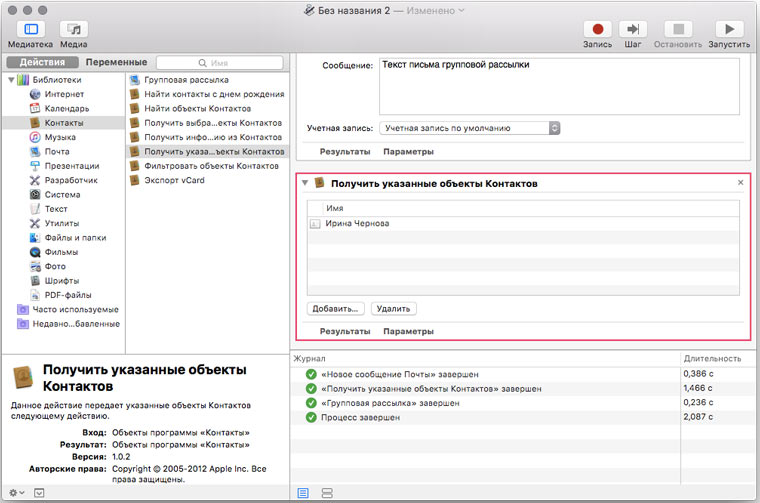This screenshot has height=503, width=760.
Task: Open the Учетная запись dropdown
Action: 469,128
